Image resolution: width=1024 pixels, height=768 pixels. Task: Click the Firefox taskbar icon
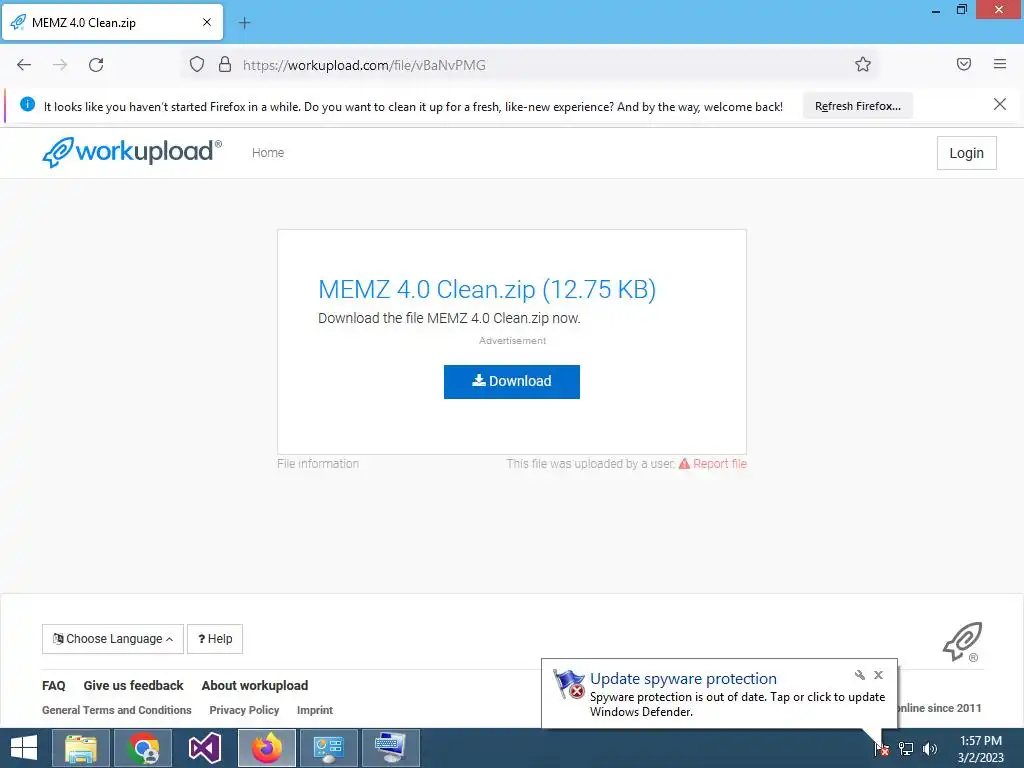click(267, 748)
